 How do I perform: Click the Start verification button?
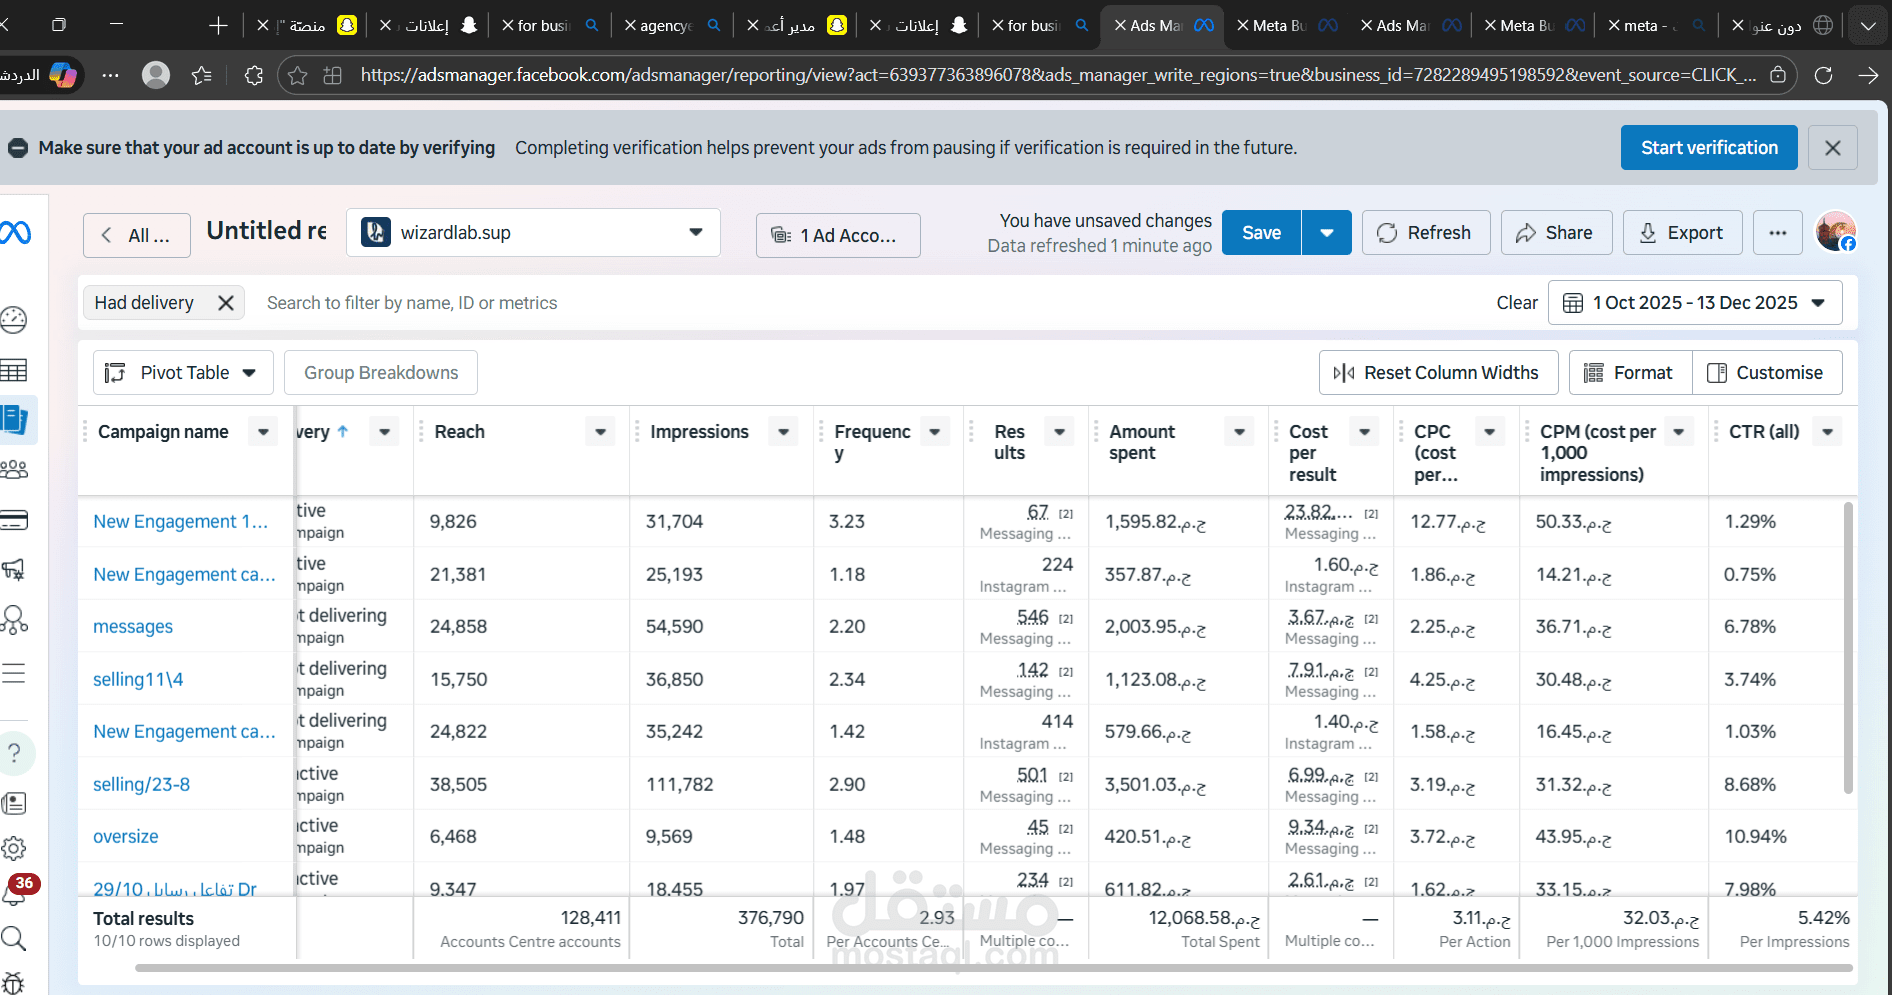click(1708, 147)
